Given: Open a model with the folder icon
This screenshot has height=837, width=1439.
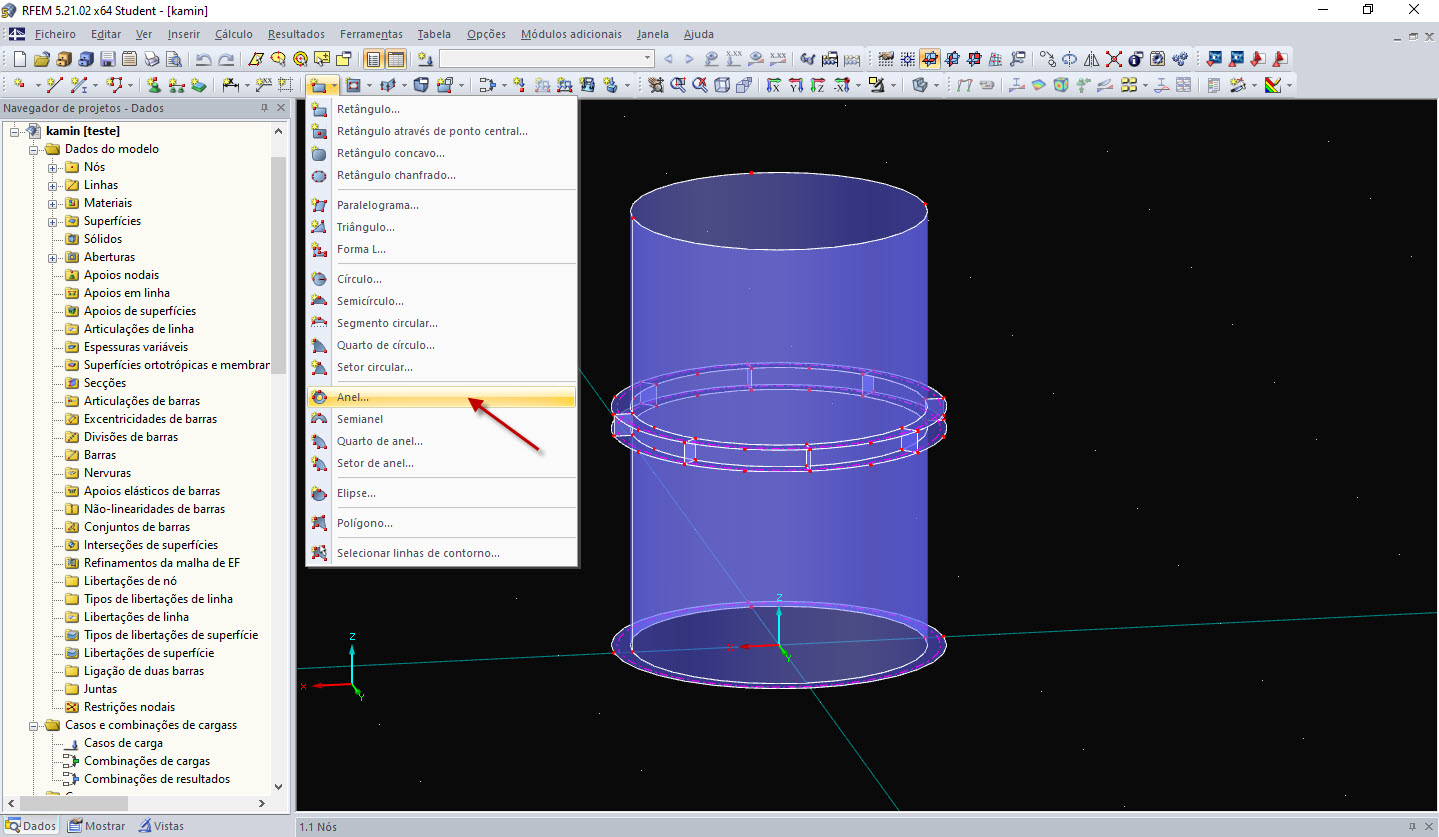Looking at the screenshot, I should point(42,59).
